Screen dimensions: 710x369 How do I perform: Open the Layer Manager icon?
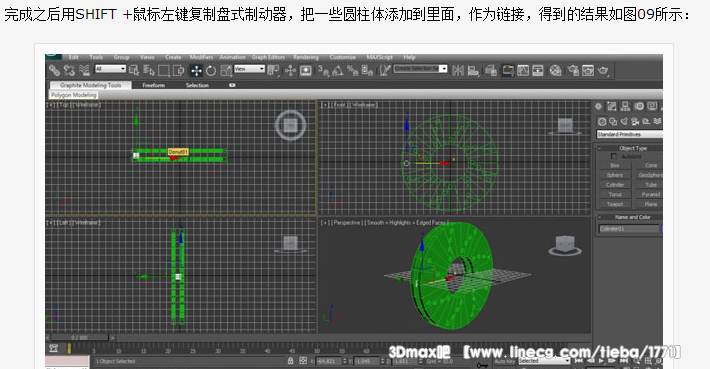point(491,70)
